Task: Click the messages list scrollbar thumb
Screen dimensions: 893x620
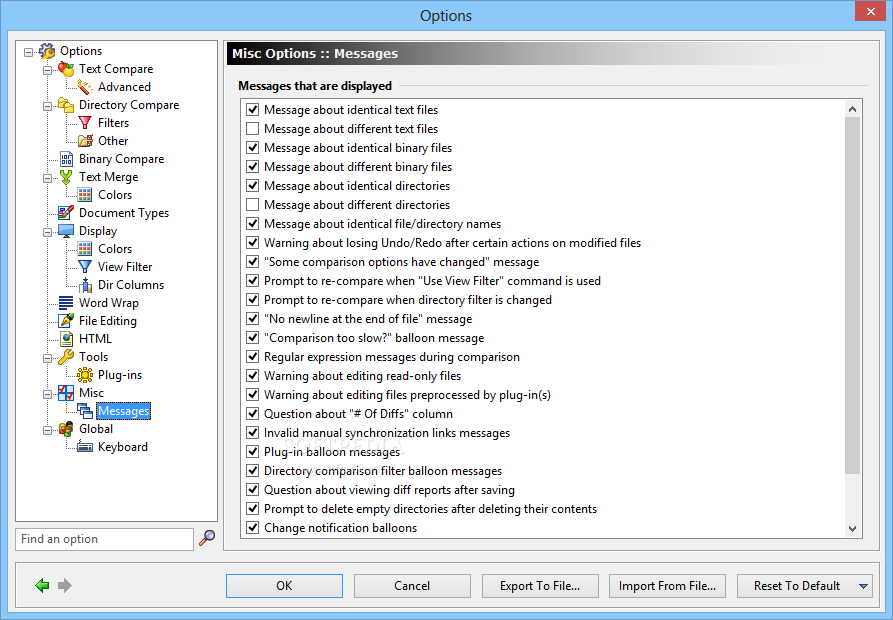Action: 852,295
